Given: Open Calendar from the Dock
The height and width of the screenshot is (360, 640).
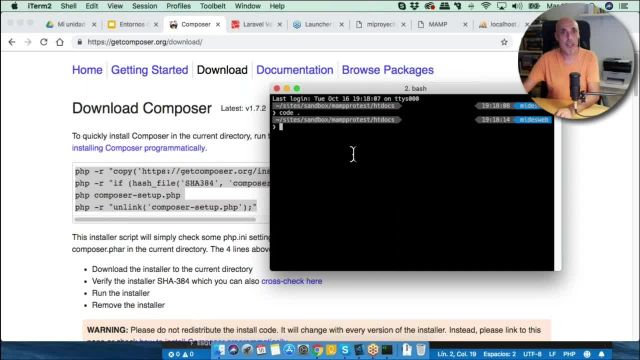Looking at the screenshot, I should coord(261,350).
